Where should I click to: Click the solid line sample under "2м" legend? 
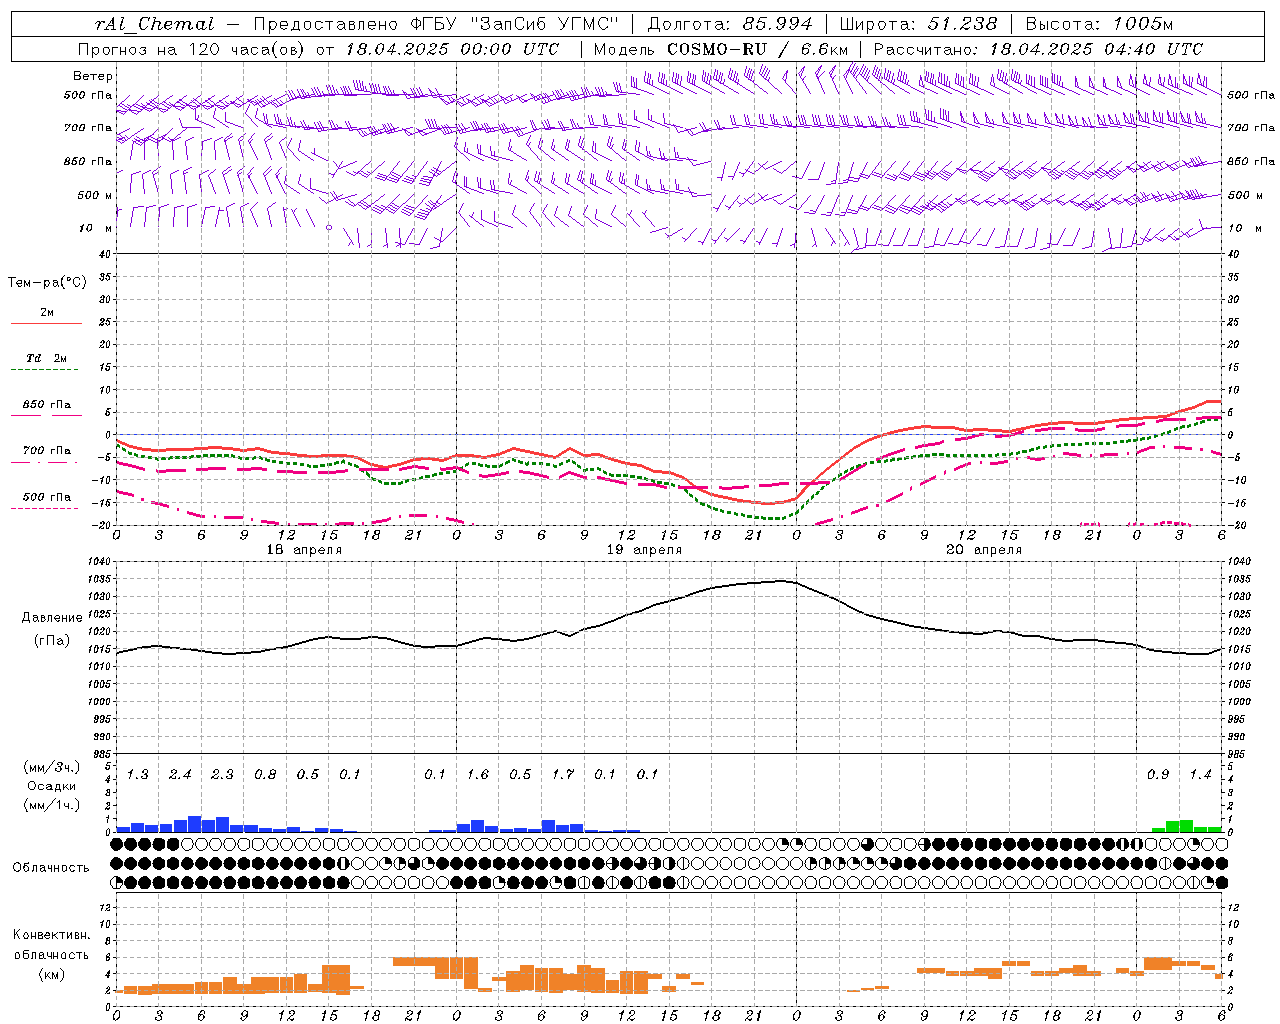[46, 323]
